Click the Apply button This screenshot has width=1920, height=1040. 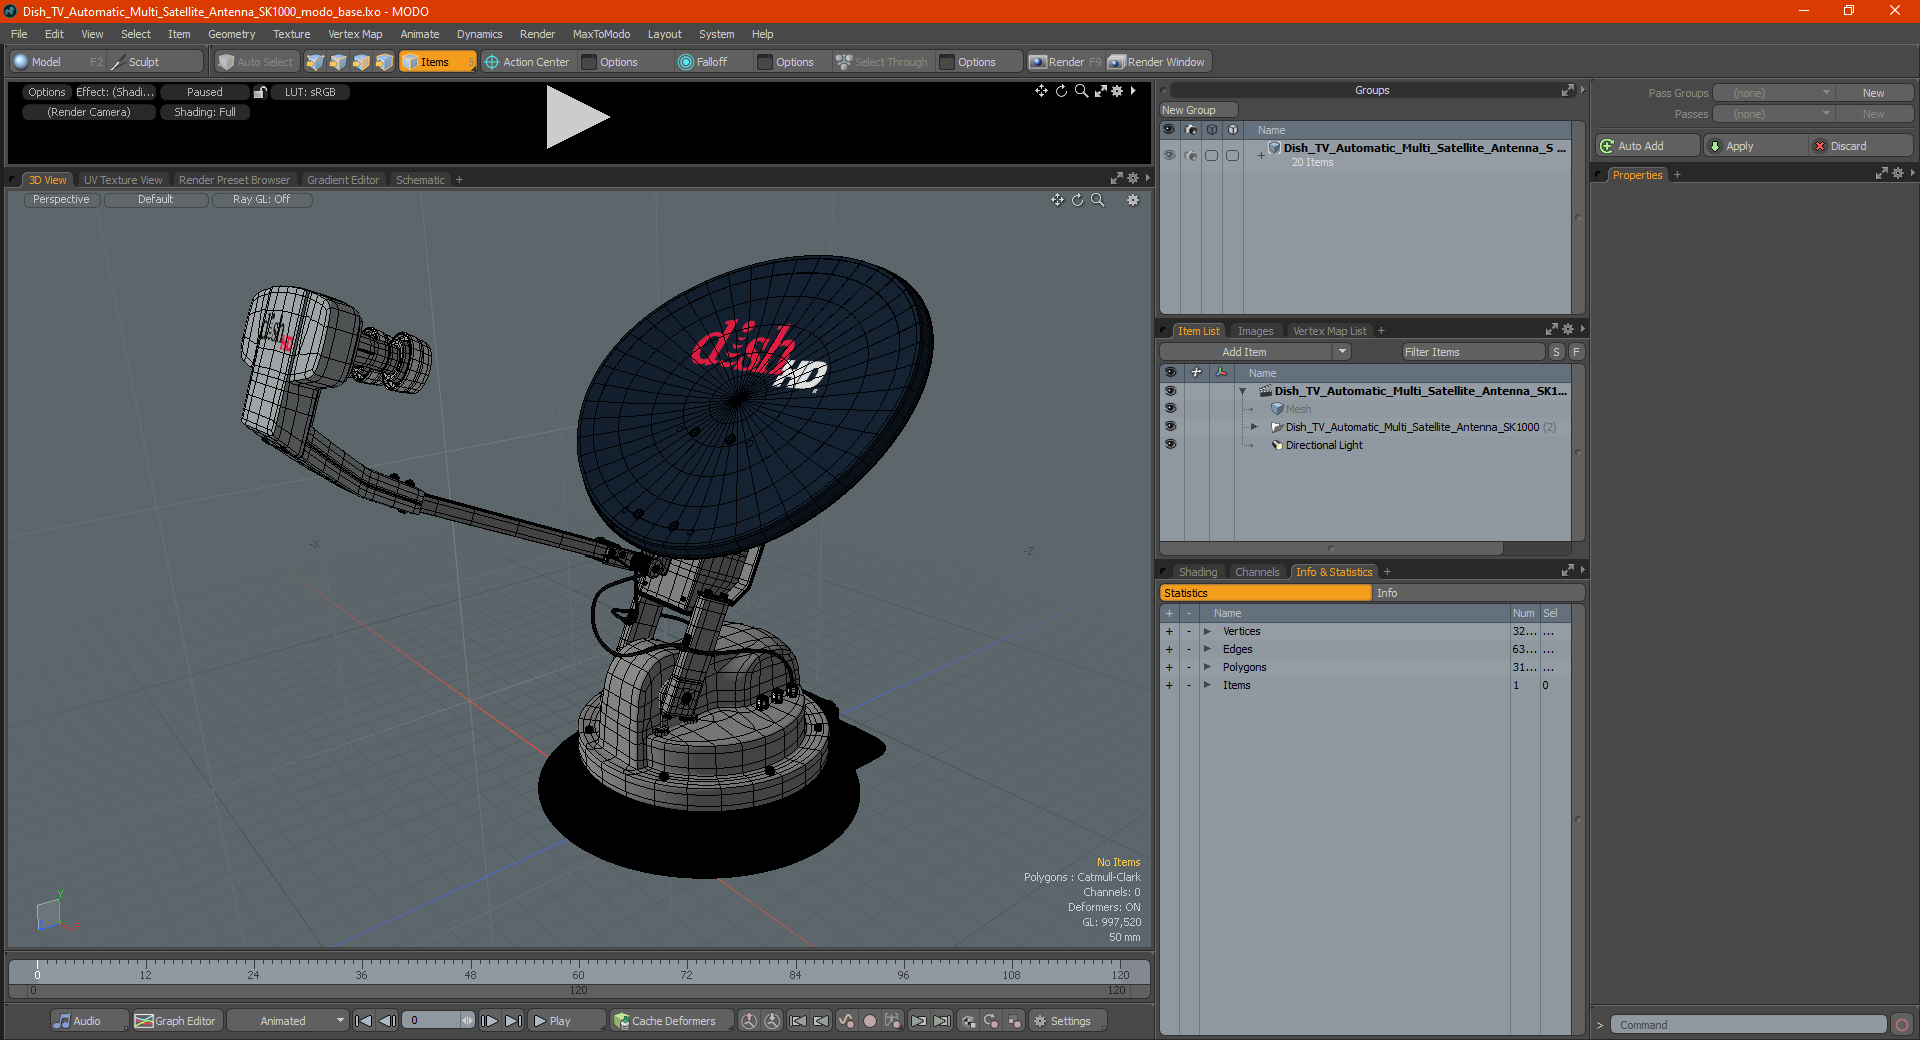coord(1756,146)
